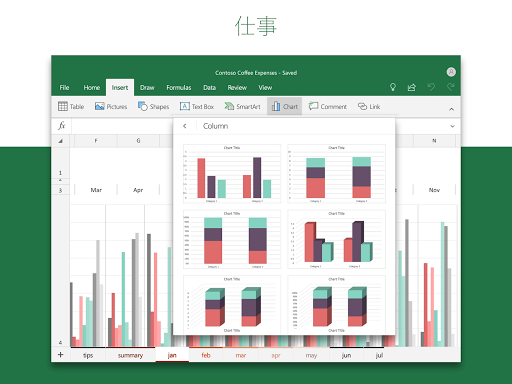Viewport: 512px width, 384px height.
Task: Click the Undo arrow
Action: [x=431, y=87]
